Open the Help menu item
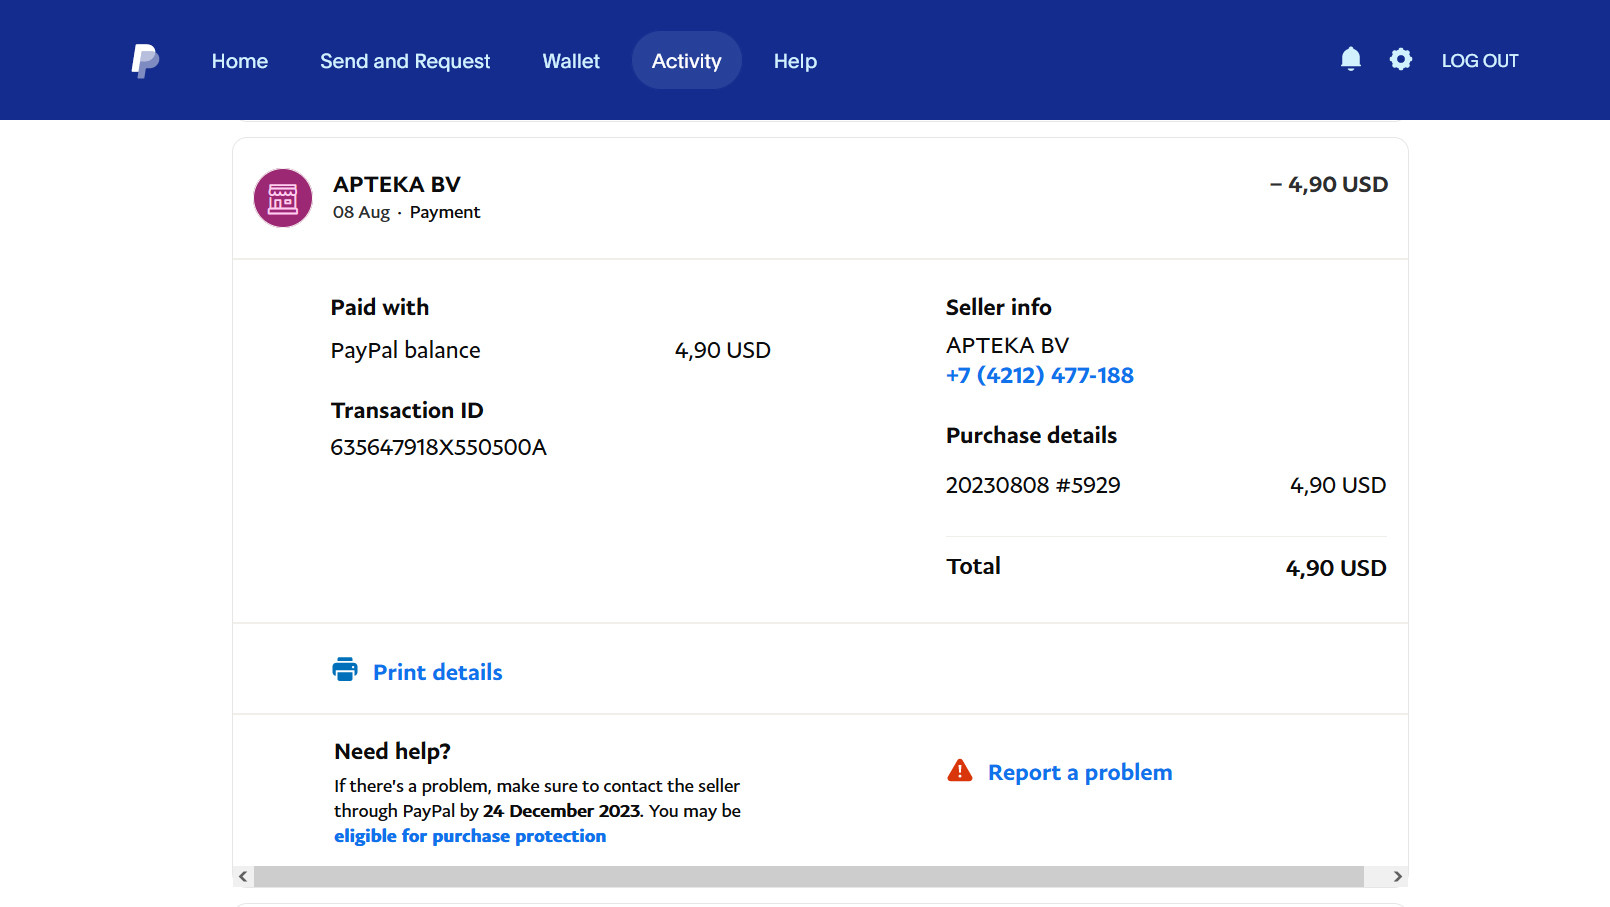Screen dimensions: 1610x907 coord(795,61)
